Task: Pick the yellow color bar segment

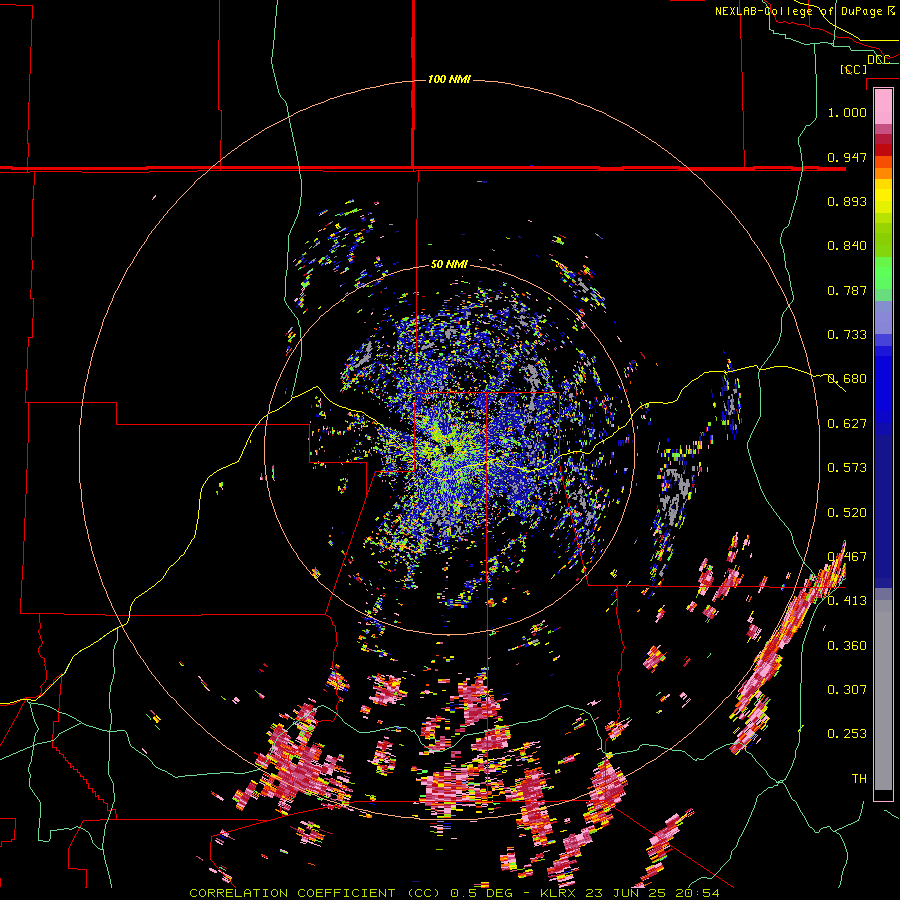Action: (x=883, y=196)
